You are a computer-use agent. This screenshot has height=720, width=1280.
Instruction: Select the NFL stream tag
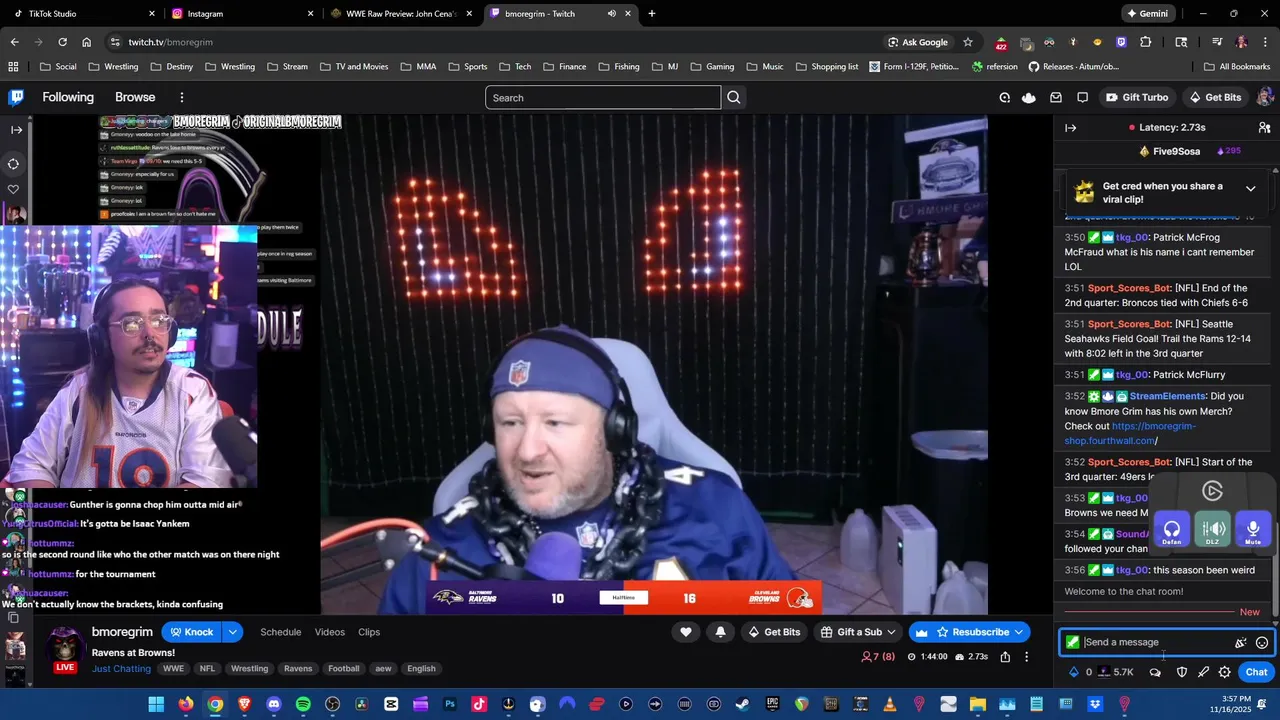[207, 668]
